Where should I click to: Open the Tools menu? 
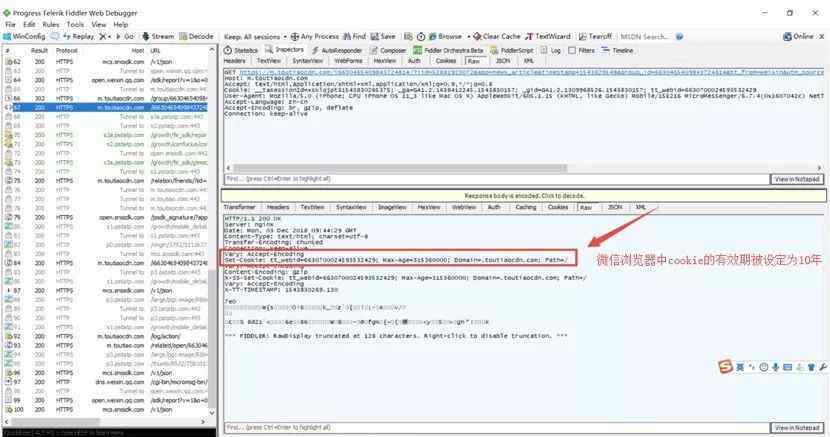(75, 24)
